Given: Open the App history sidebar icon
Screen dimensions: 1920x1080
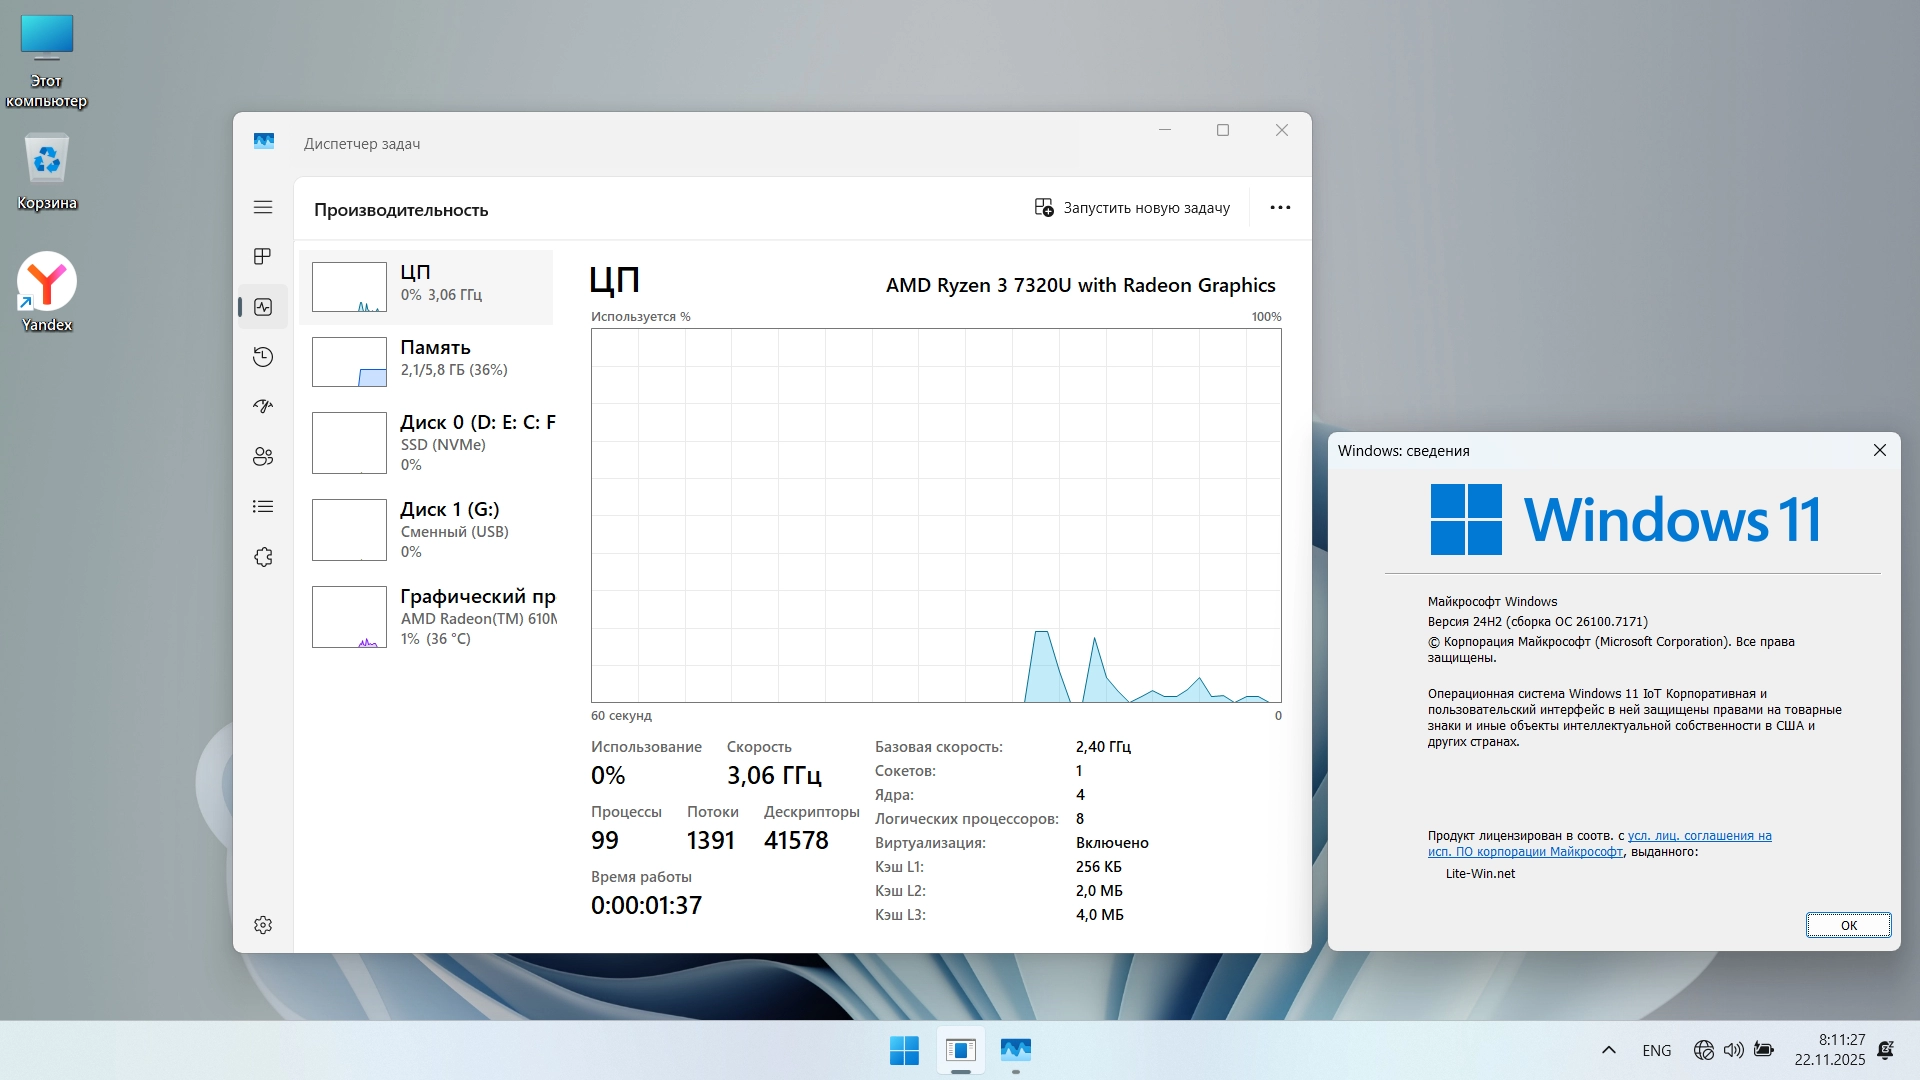Looking at the screenshot, I should tap(263, 357).
